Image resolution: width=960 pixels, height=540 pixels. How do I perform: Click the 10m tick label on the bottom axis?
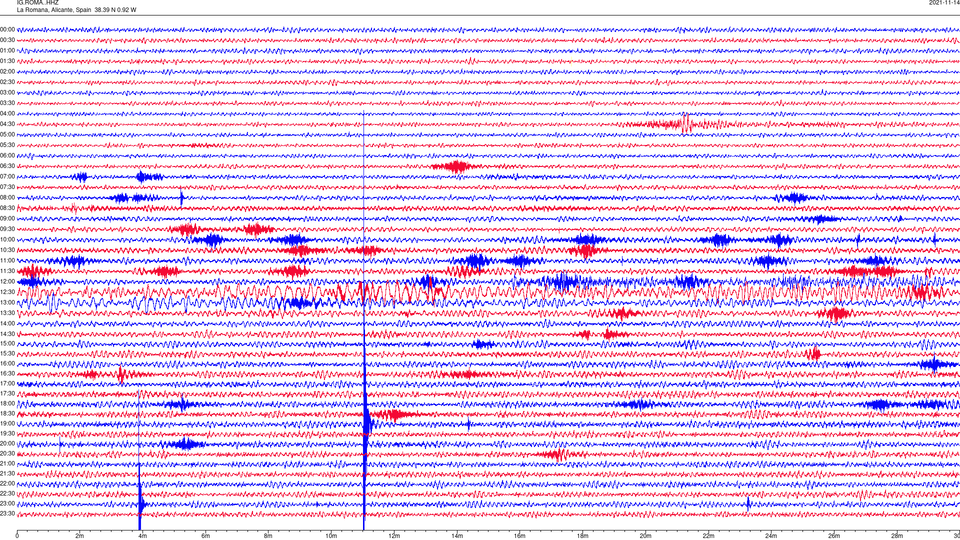point(331,536)
